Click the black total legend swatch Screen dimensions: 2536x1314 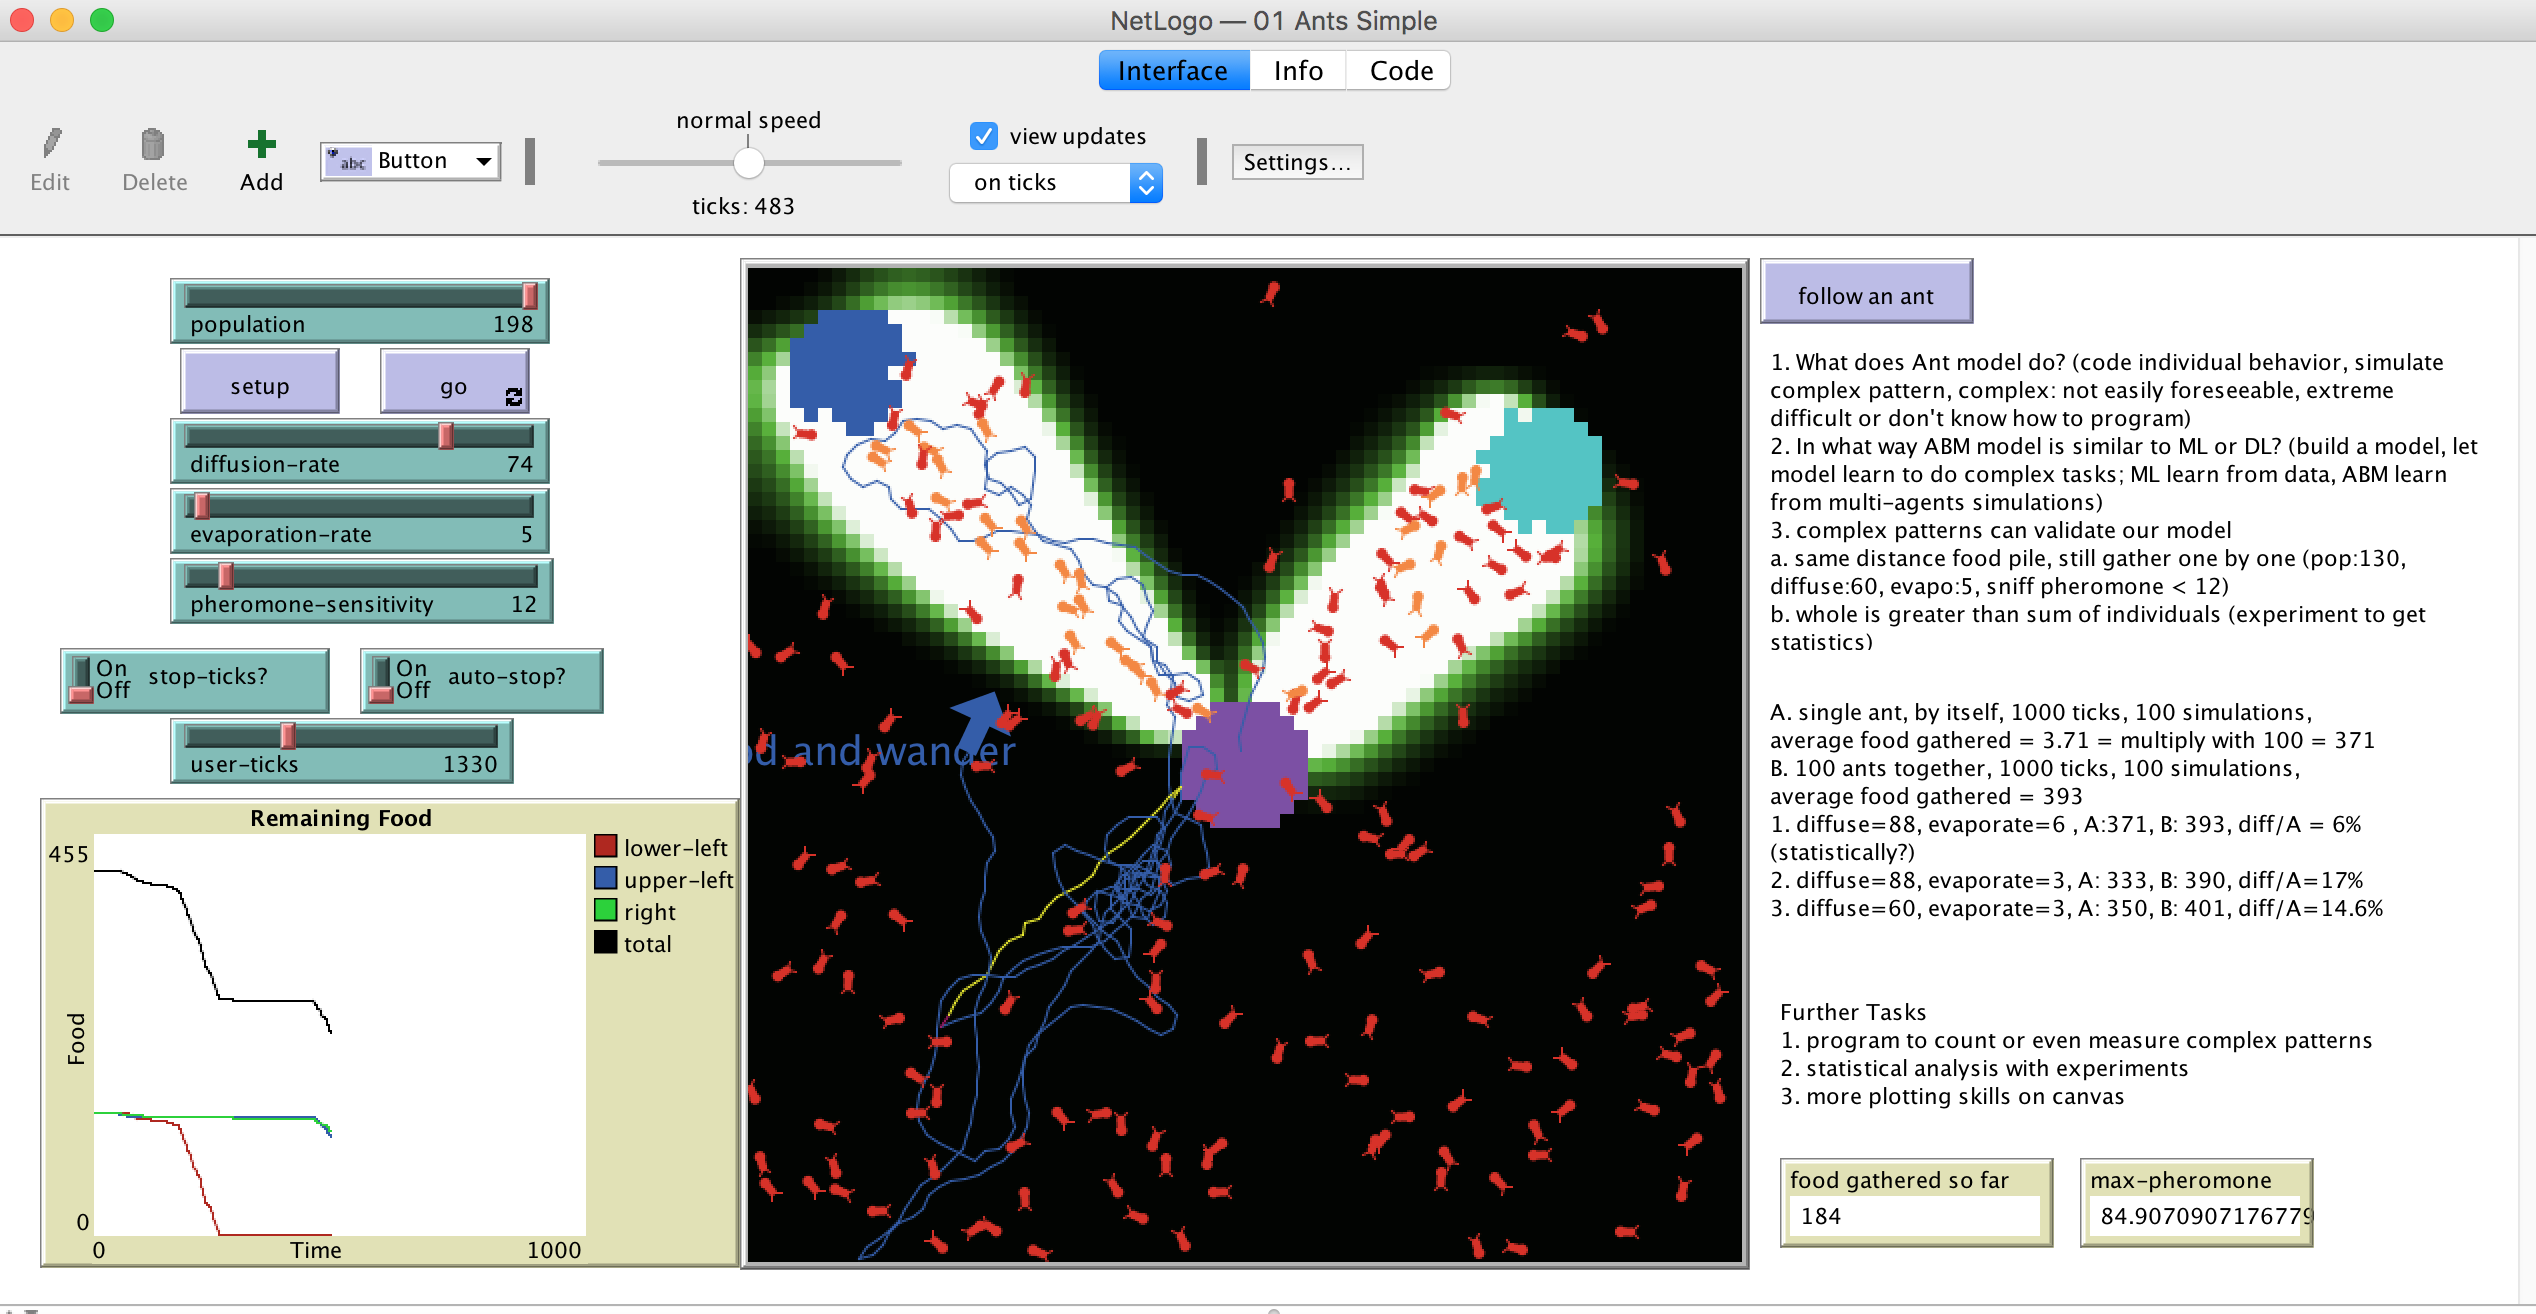(605, 942)
